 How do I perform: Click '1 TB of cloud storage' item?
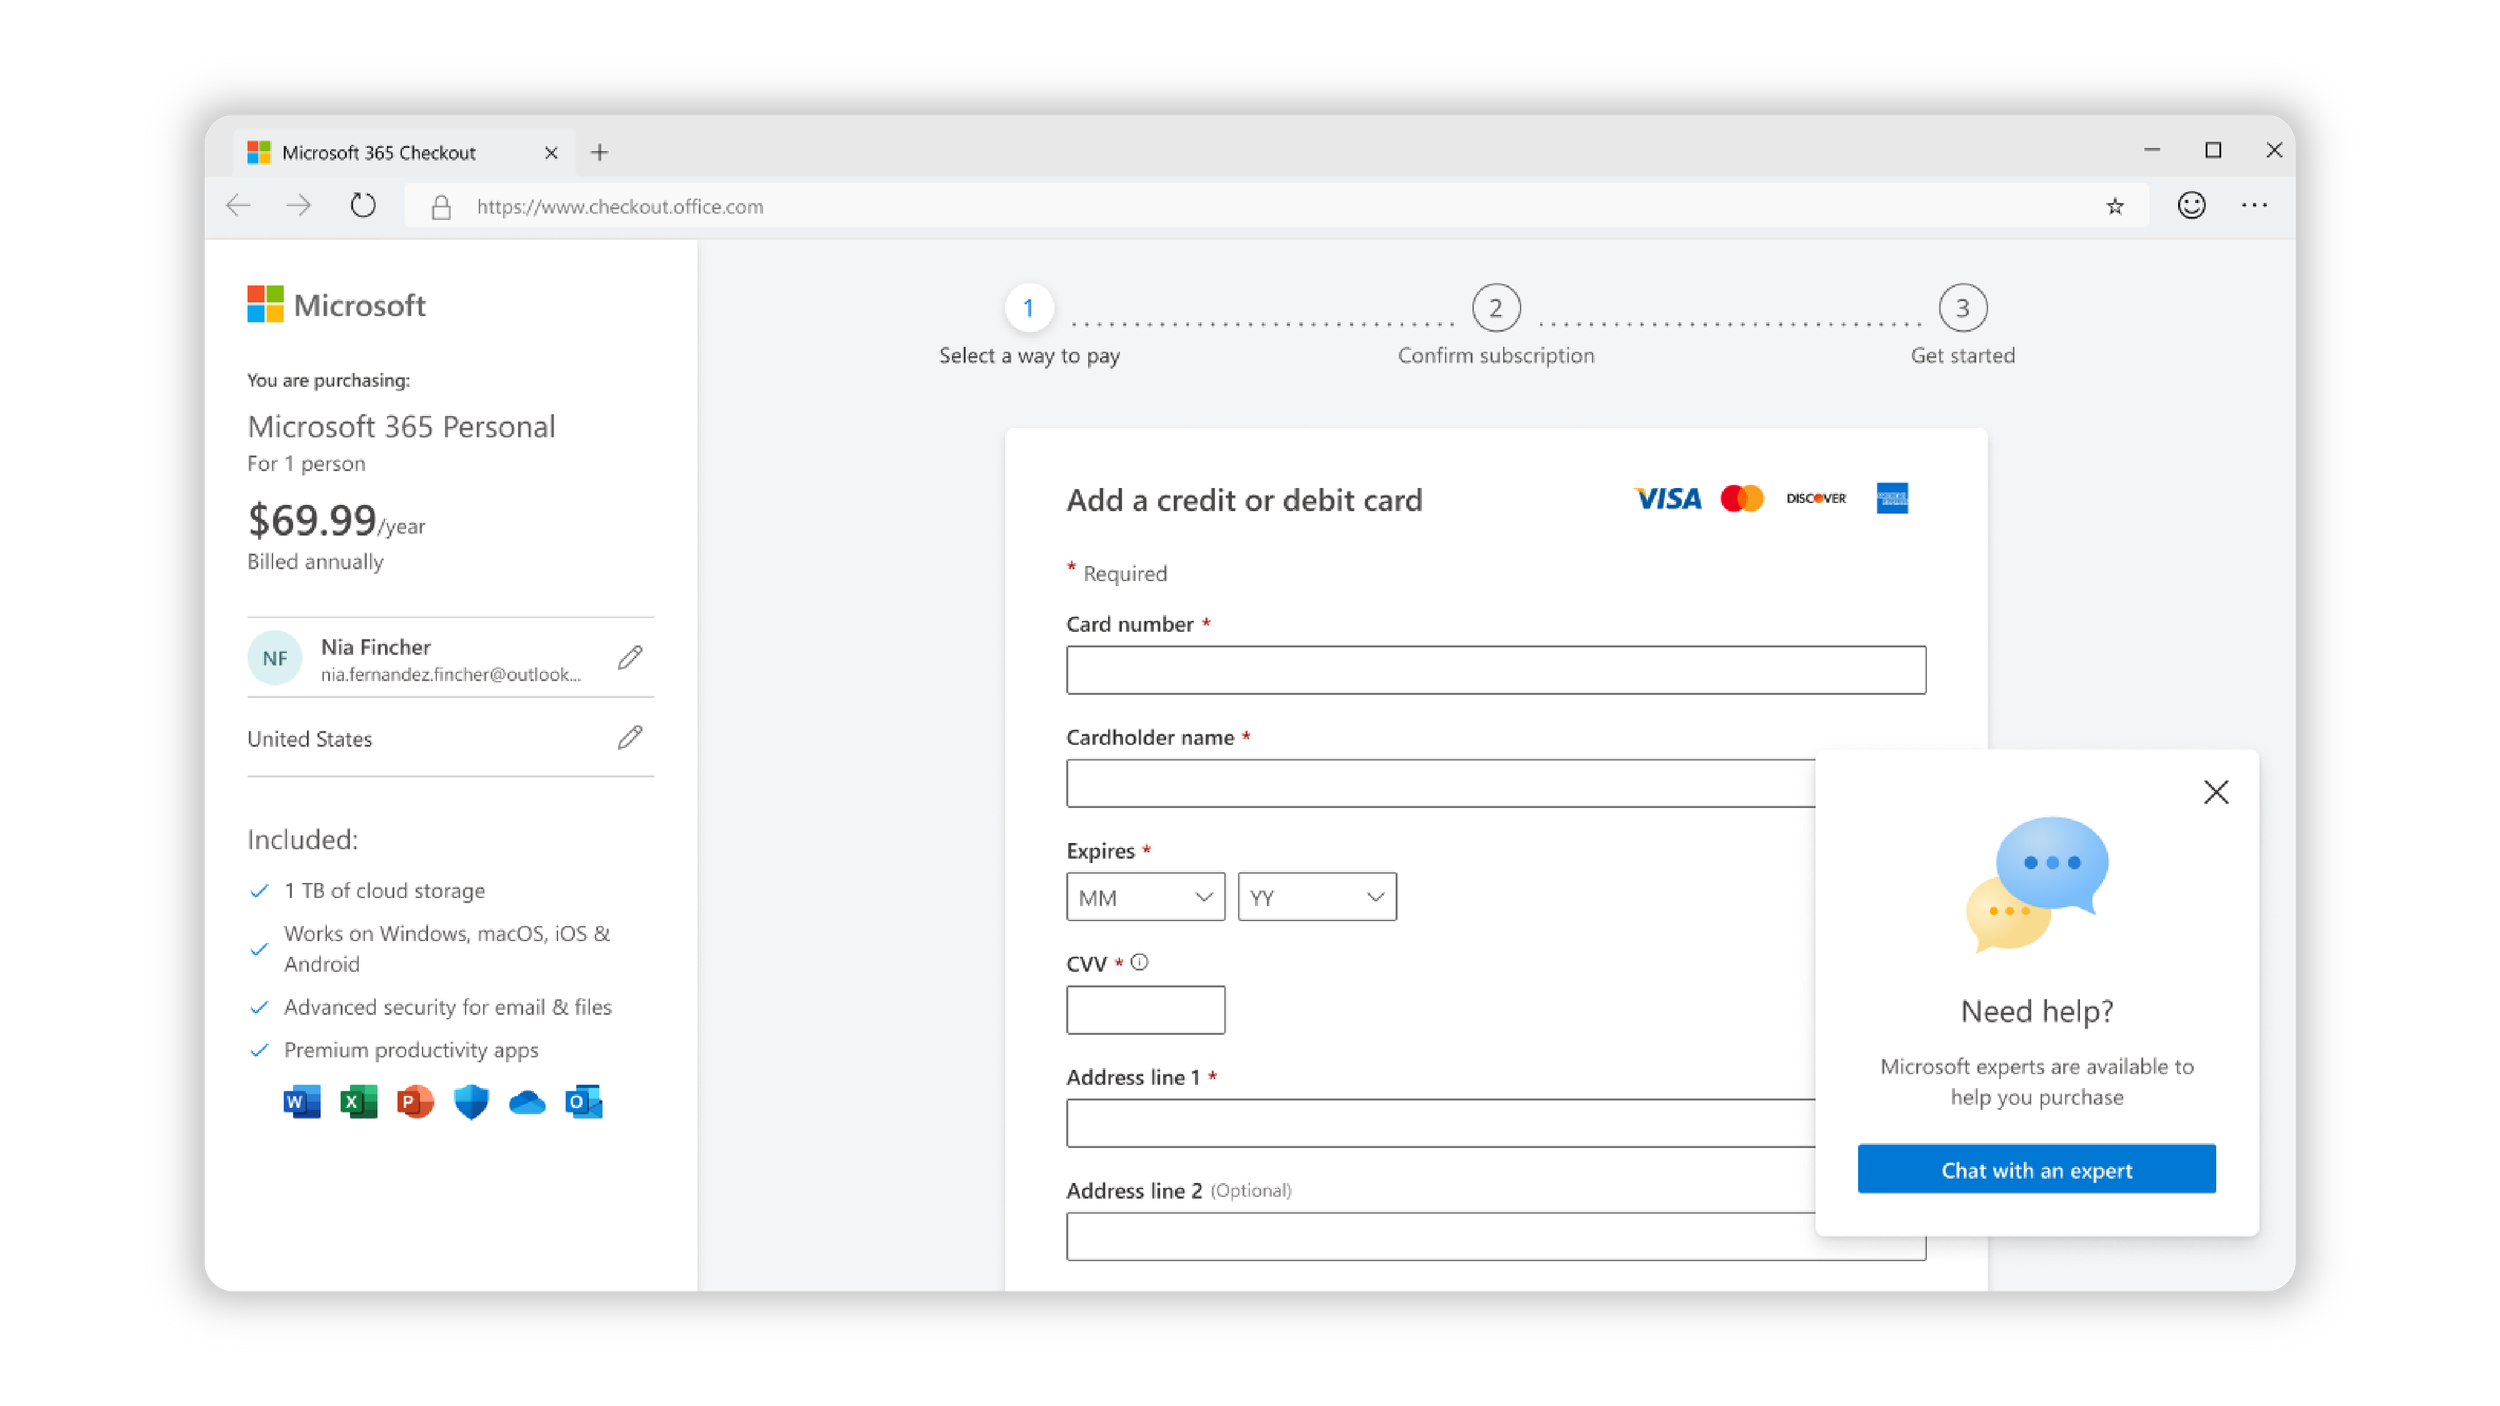(384, 891)
